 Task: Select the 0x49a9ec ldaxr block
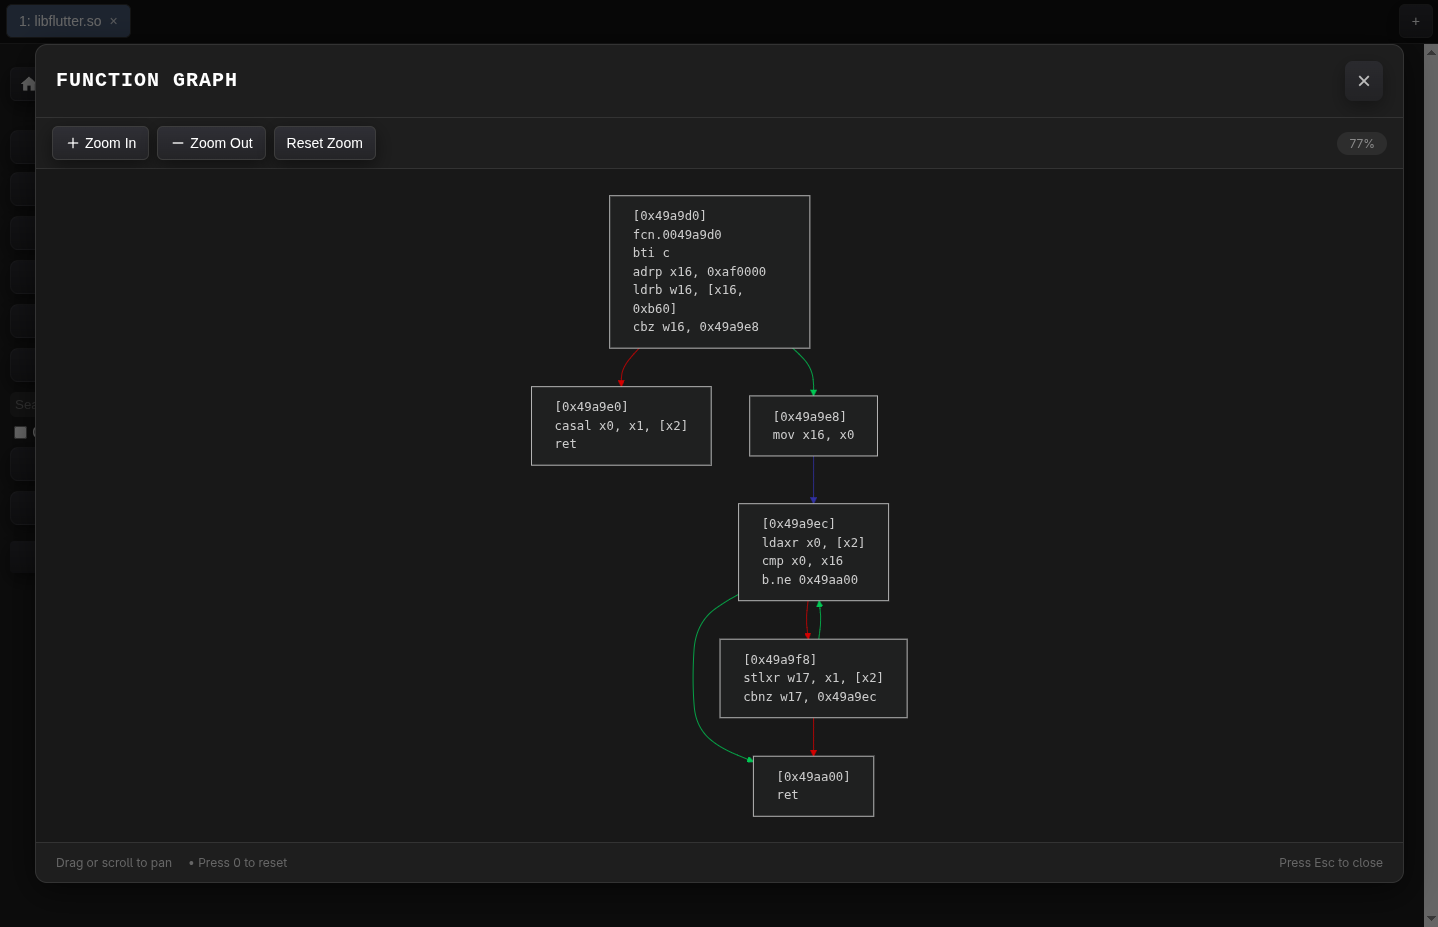point(813,552)
